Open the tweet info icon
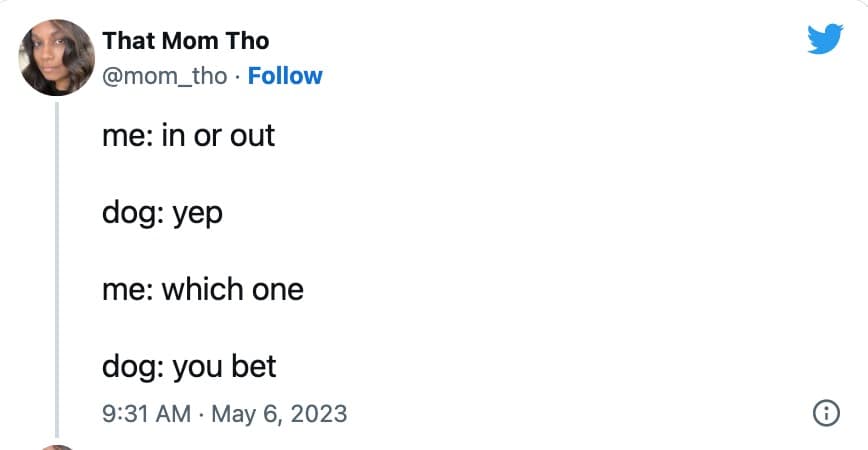The image size is (868, 450). (826, 412)
